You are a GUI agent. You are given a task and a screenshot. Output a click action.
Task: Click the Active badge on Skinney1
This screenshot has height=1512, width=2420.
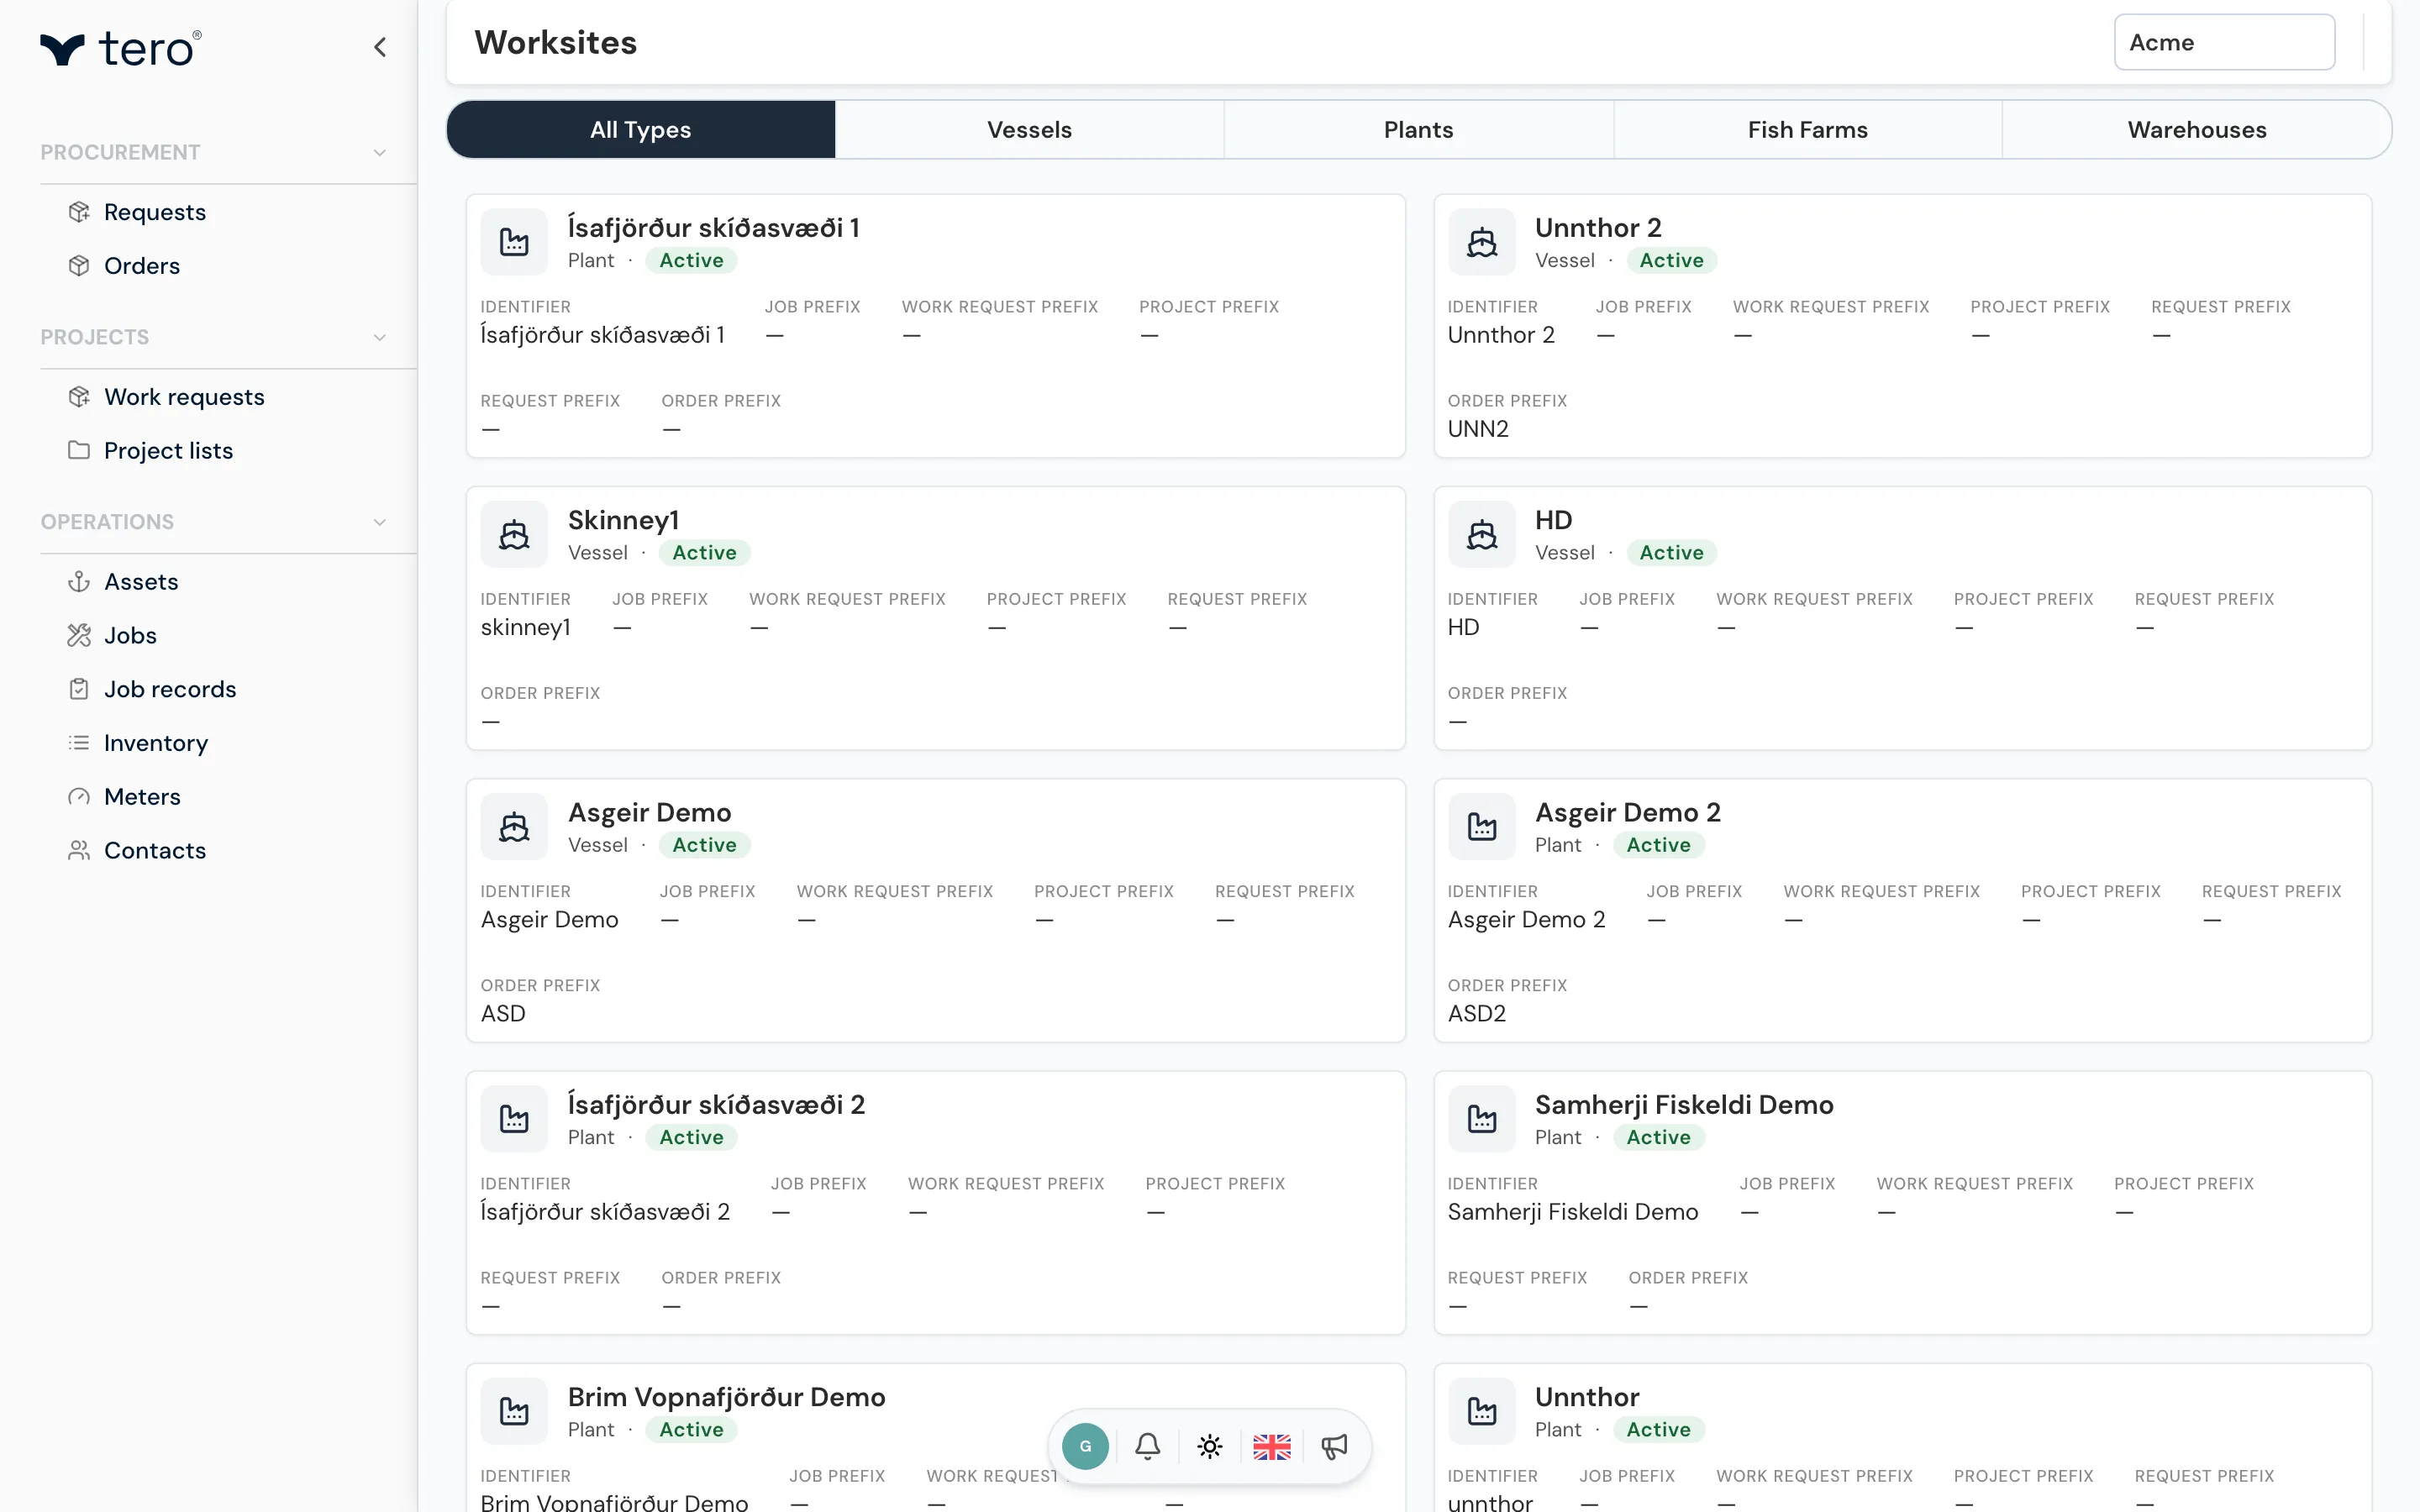click(704, 553)
